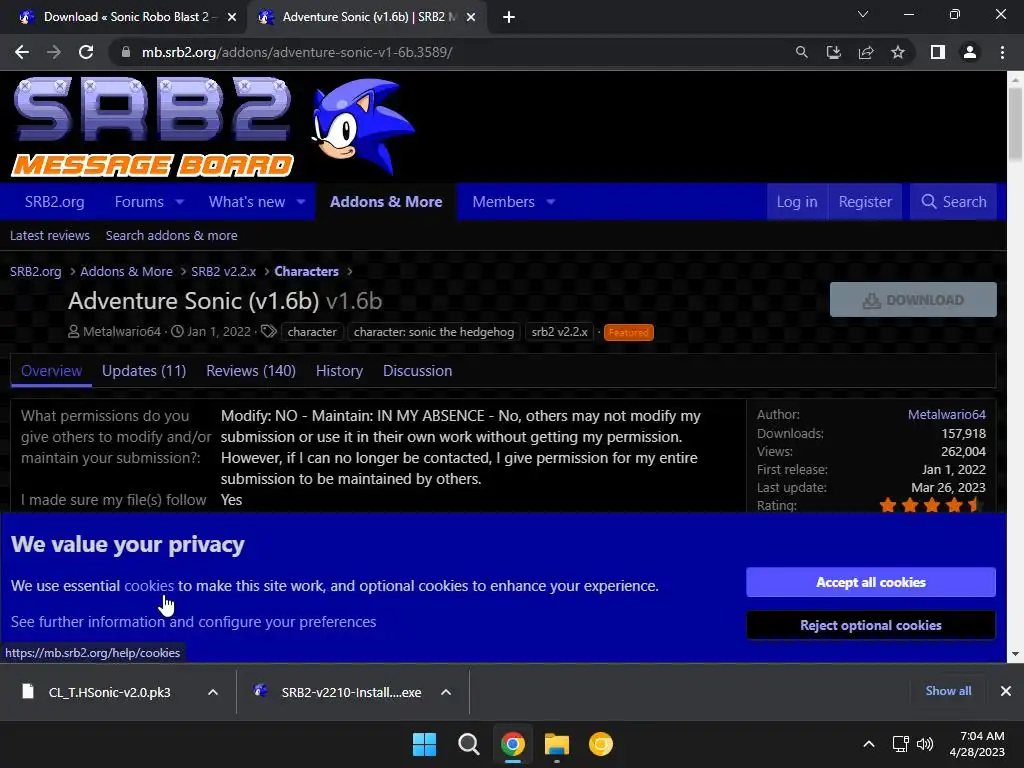Open the Members nav item

tap(504, 202)
